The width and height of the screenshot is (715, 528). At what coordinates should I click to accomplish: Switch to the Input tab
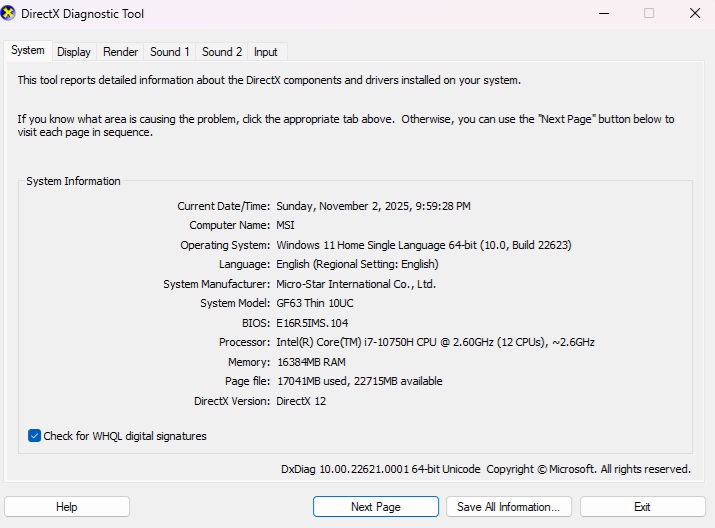[x=266, y=52]
